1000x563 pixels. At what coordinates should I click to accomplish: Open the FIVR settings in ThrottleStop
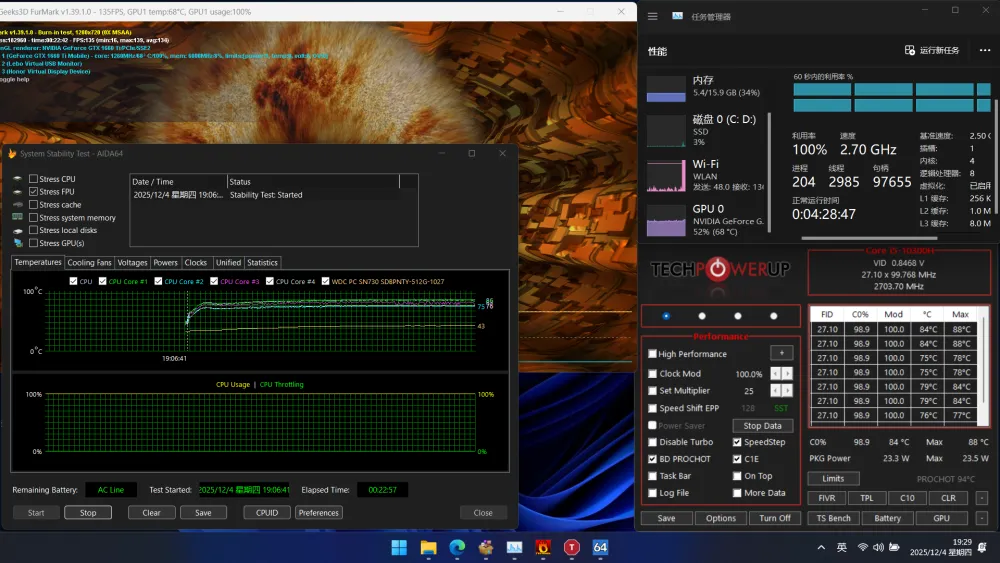[827, 498]
